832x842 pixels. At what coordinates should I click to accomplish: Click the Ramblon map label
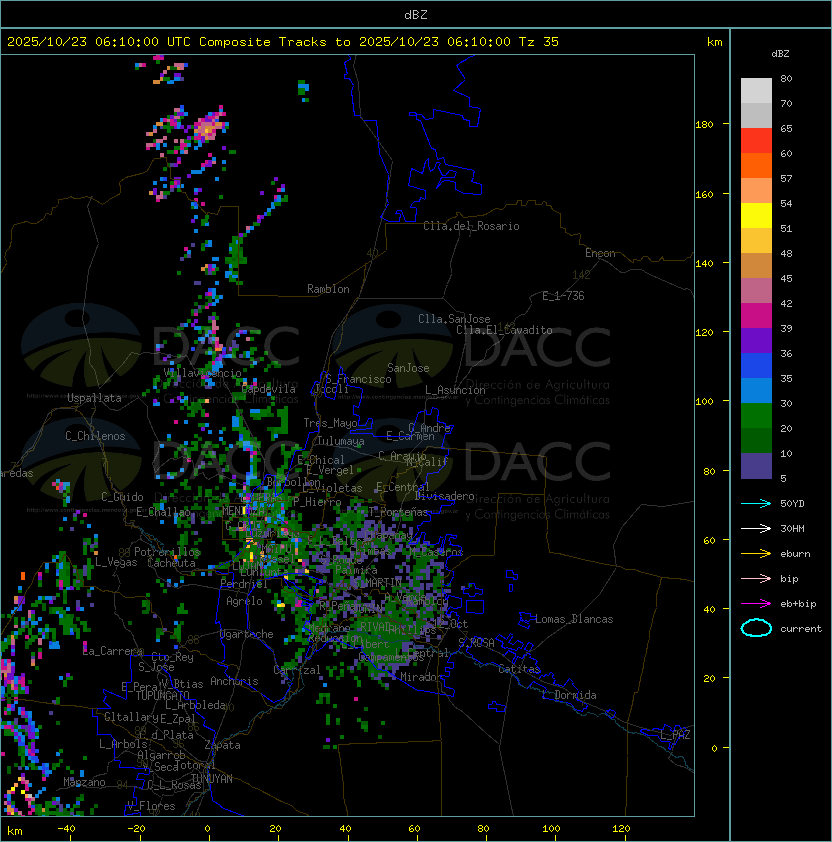click(328, 289)
